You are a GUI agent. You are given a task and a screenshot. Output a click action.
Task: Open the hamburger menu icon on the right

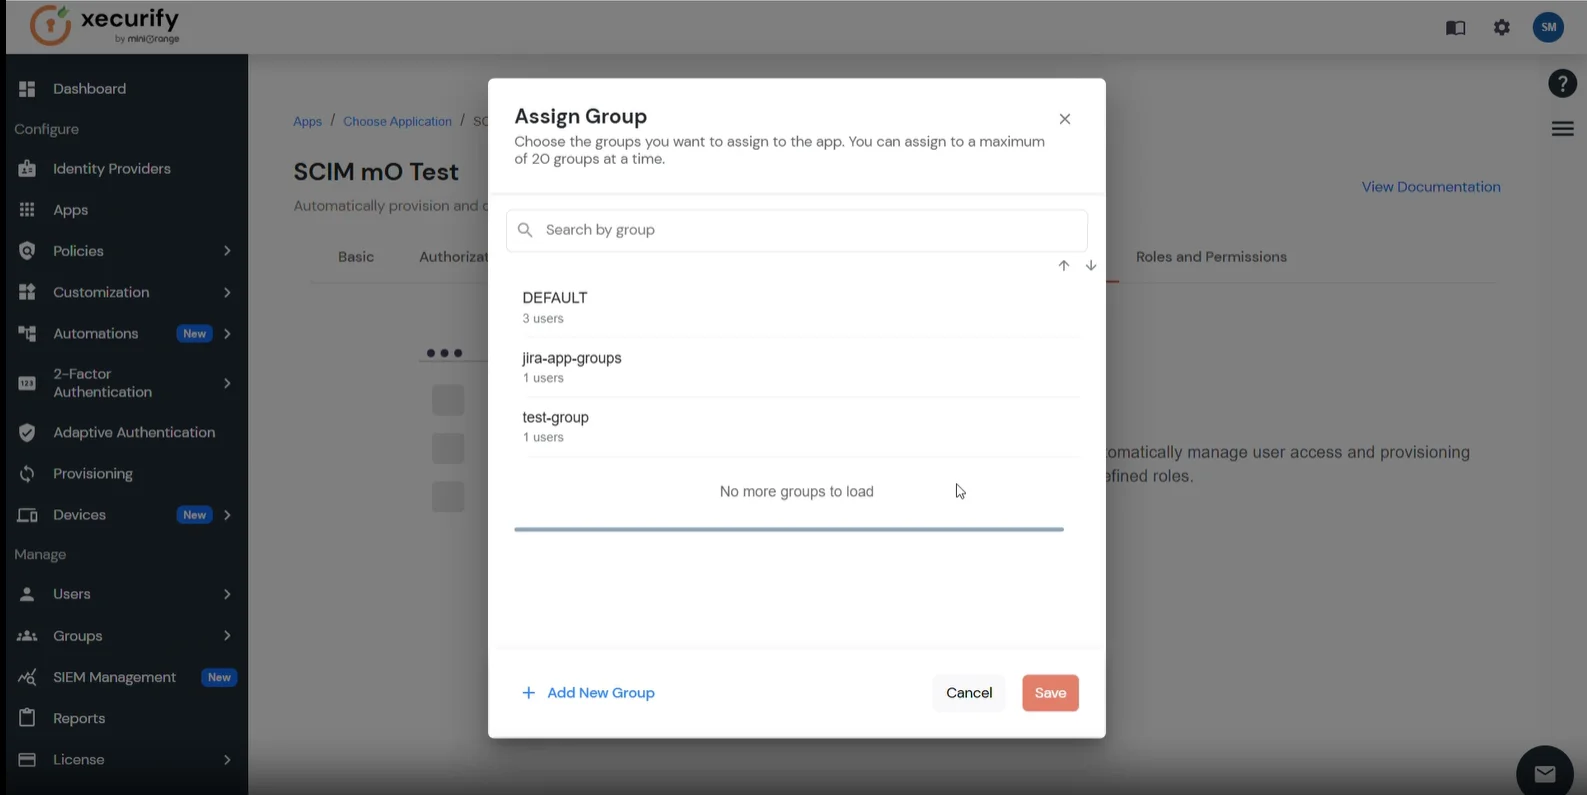(1562, 129)
